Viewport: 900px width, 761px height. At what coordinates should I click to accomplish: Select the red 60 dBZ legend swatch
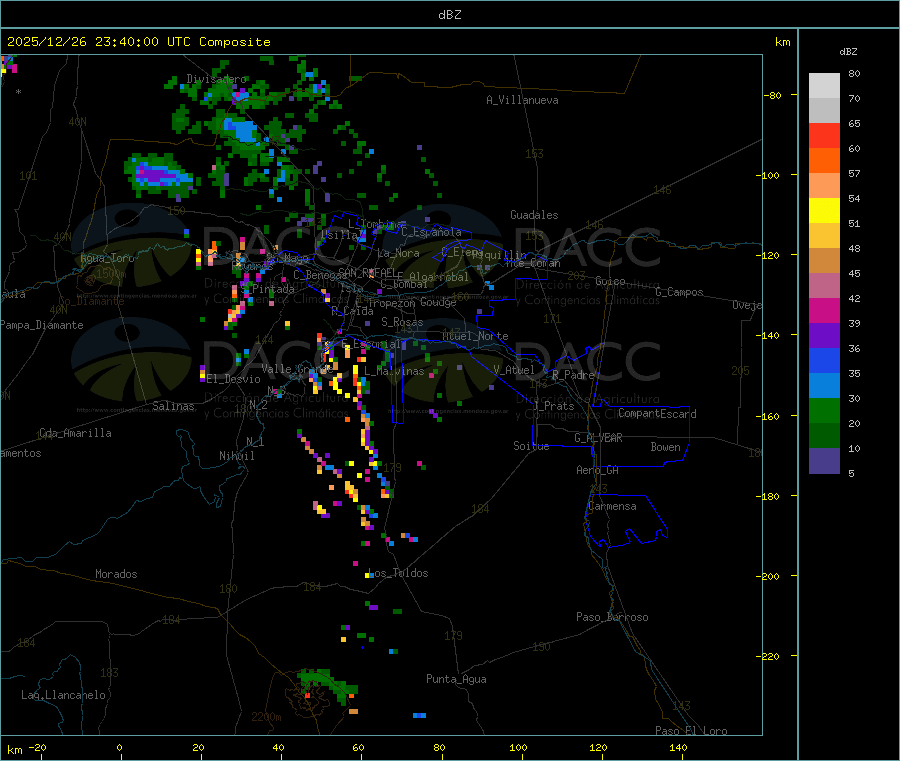coord(824,135)
